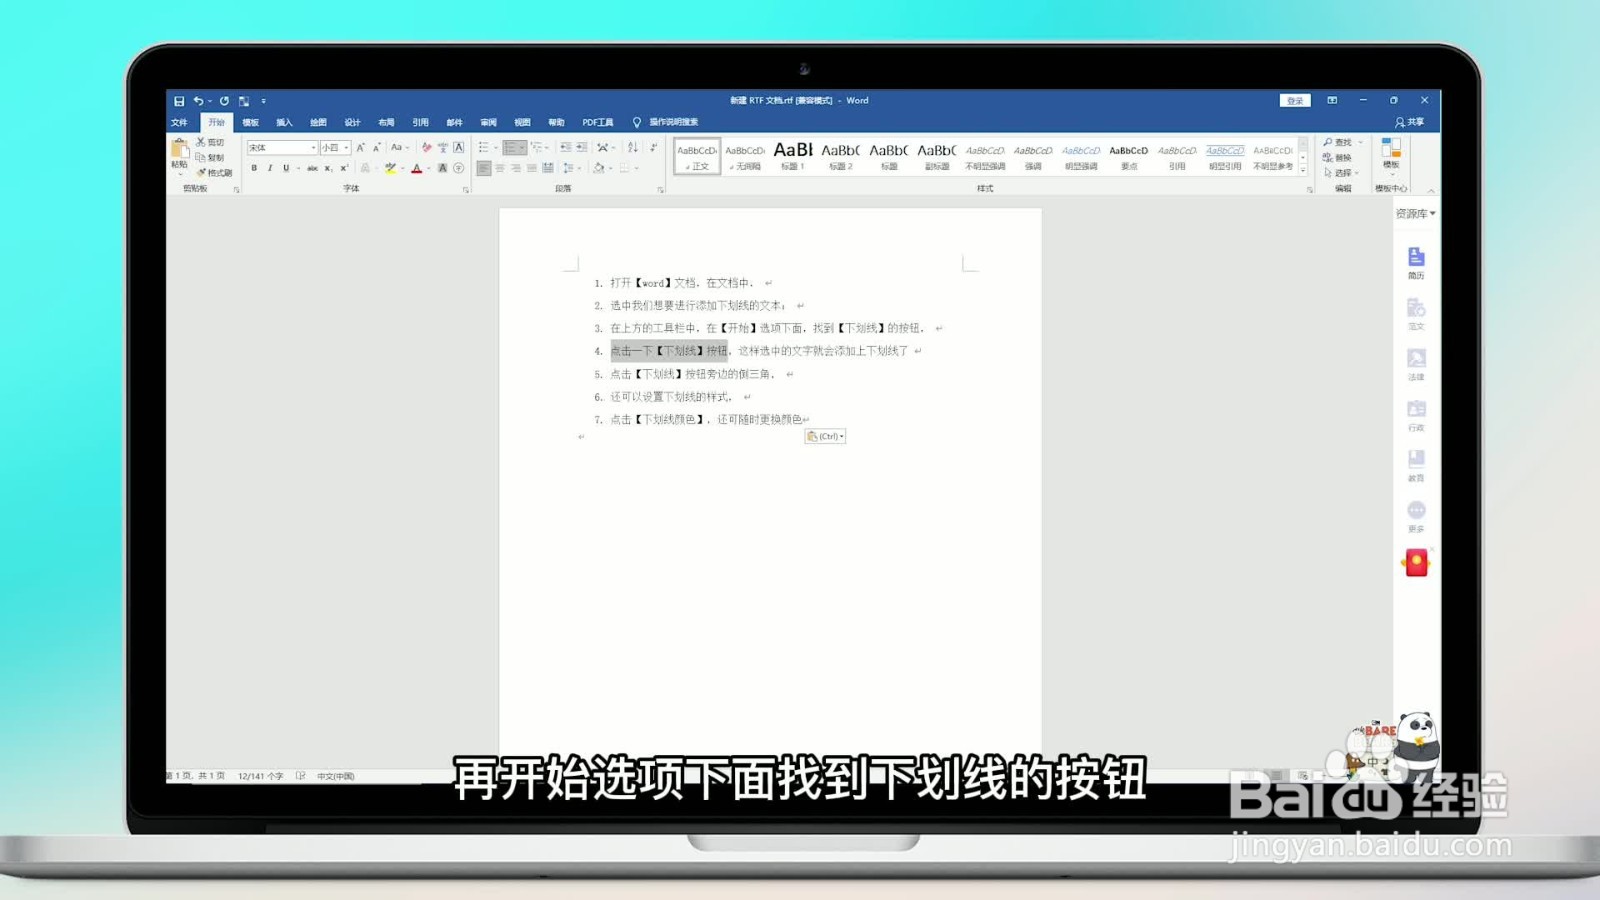The width and height of the screenshot is (1600, 900).
Task: Open the (Ctrl) paste options button
Action: click(825, 436)
